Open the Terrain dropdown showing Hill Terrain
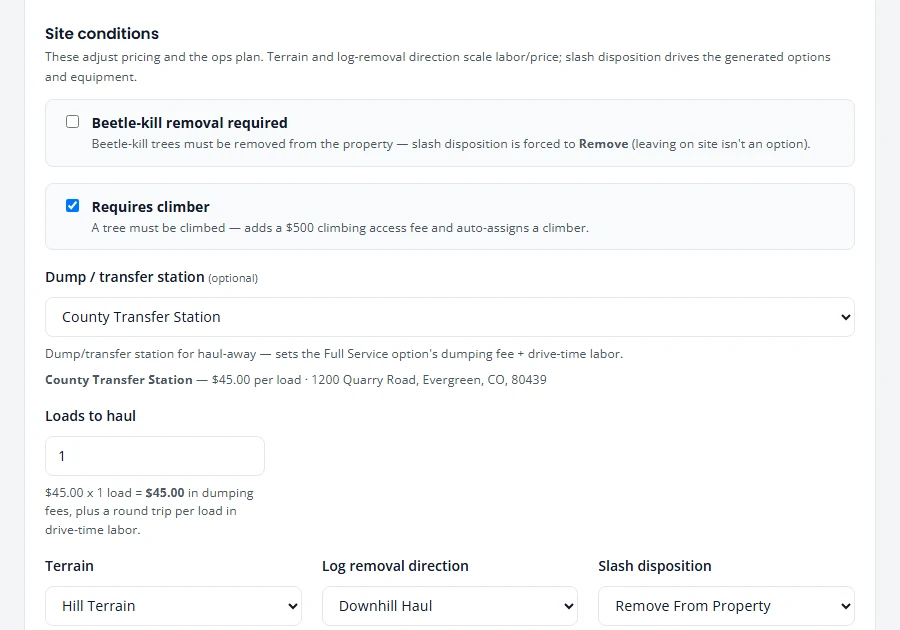900x630 pixels. pyautogui.click(x=173, y=606)
